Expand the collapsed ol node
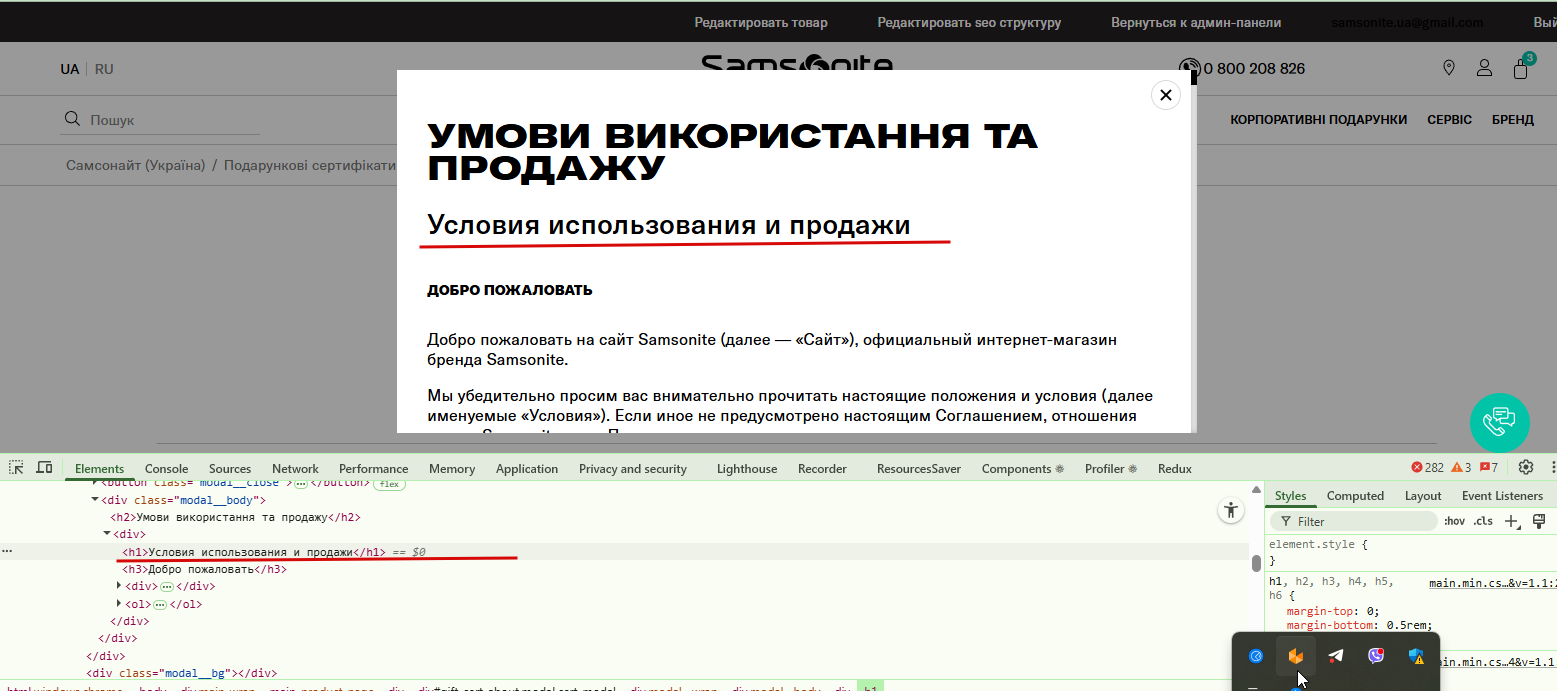 (x=119, y=604)
